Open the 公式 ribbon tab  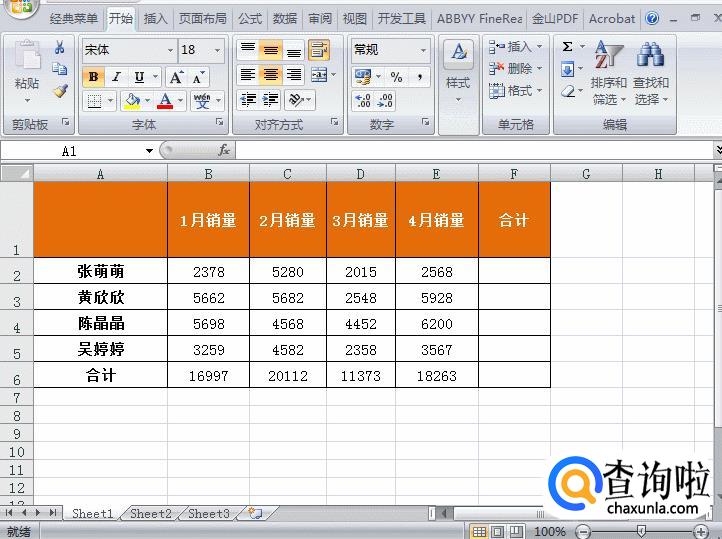[x=250, y=18]
